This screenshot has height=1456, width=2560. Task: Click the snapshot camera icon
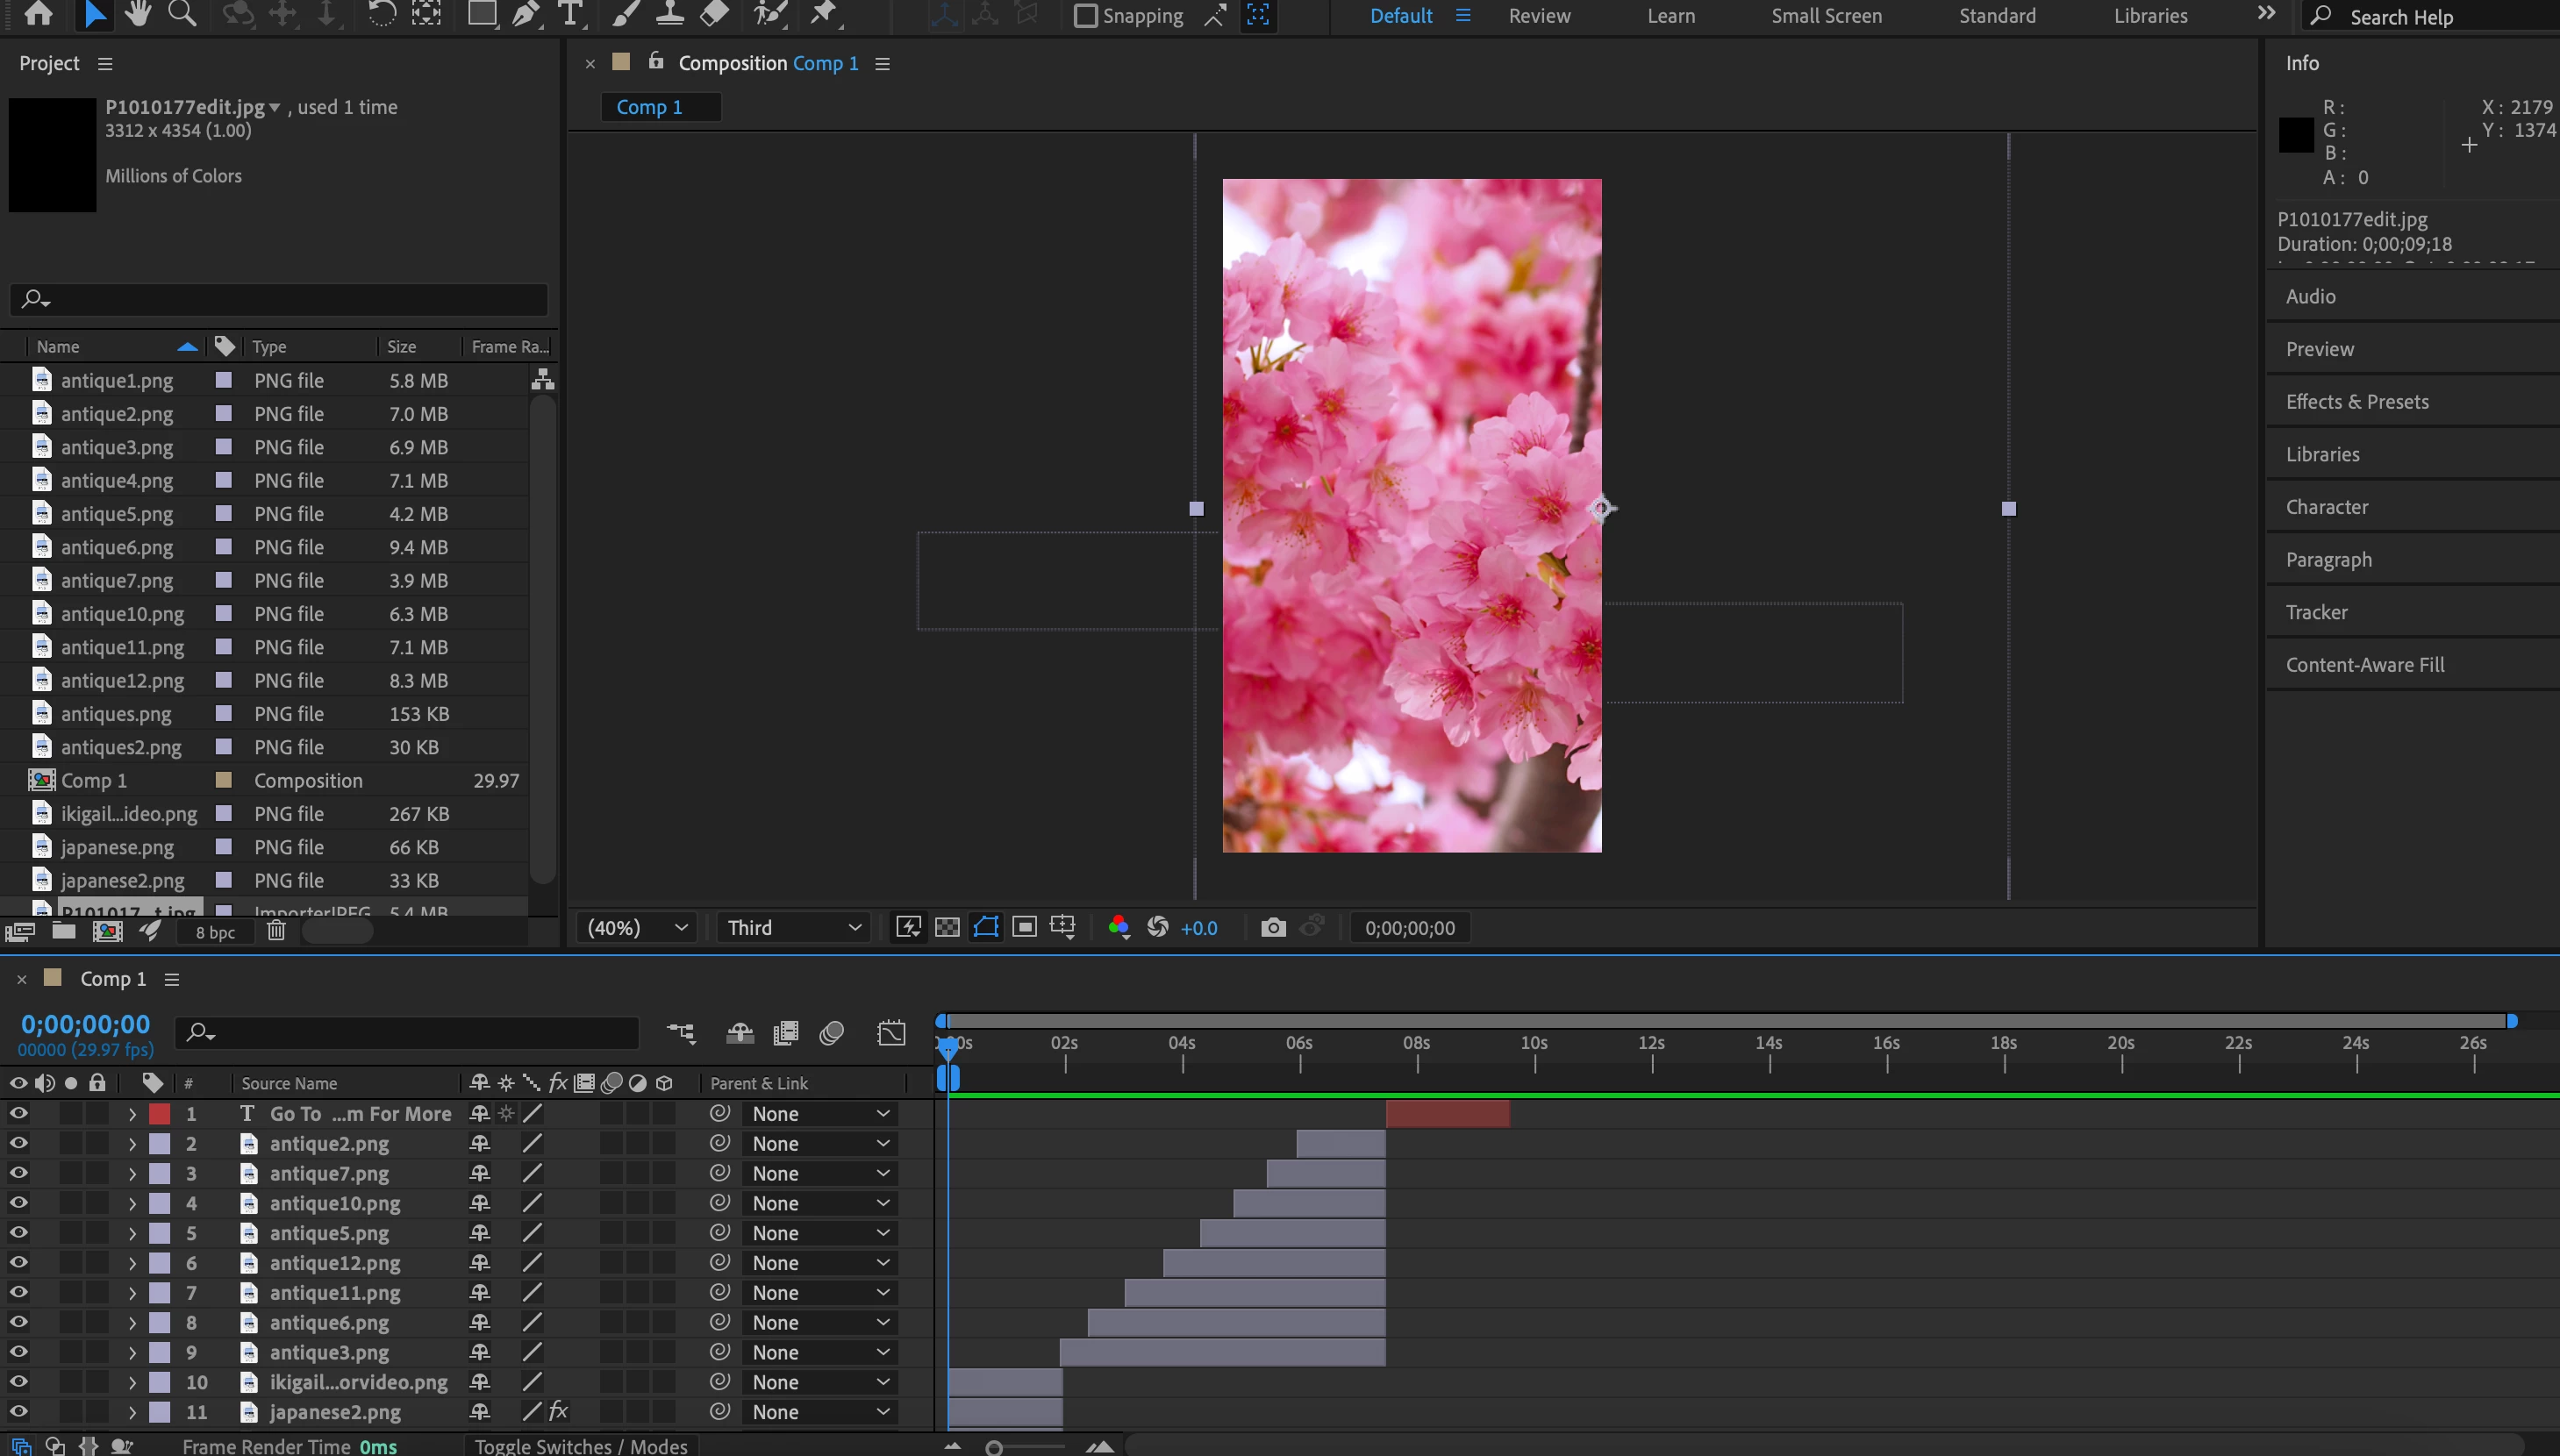click(1272, 927)
